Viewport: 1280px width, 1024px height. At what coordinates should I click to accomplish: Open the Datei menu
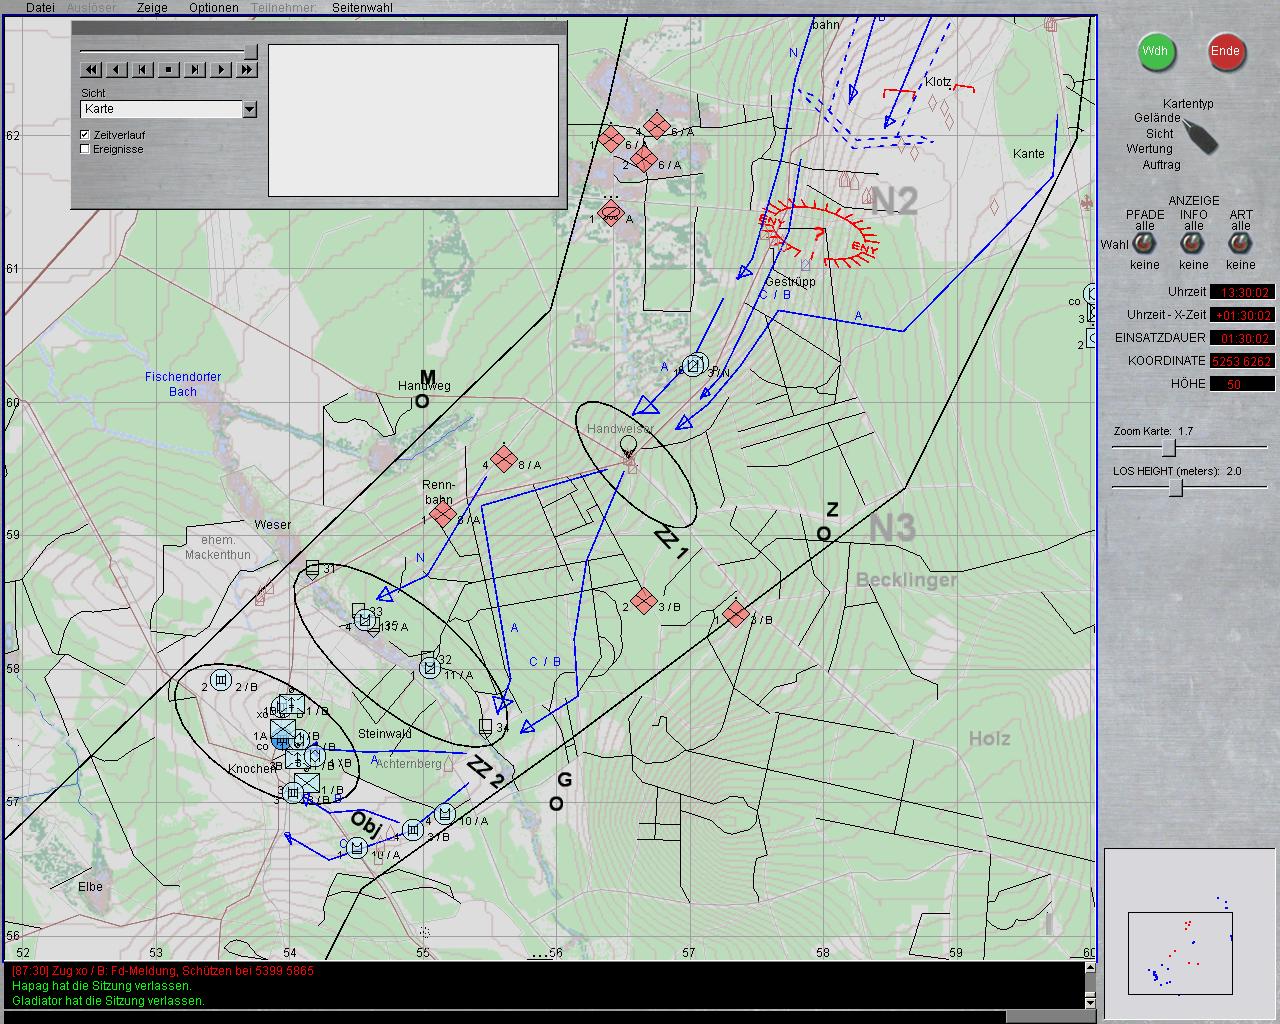pyautogui.click(x=40, y=7)
